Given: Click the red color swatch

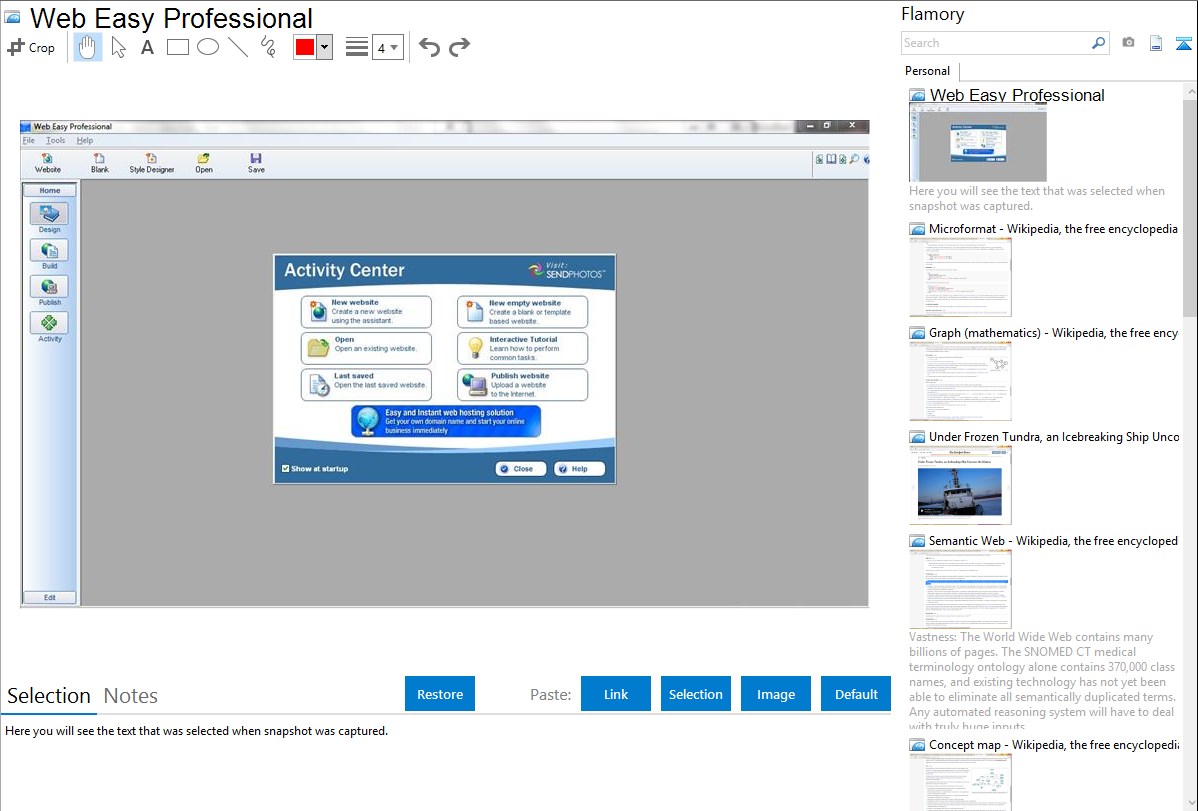Looking at the screenshot, I should pos(305,47).
